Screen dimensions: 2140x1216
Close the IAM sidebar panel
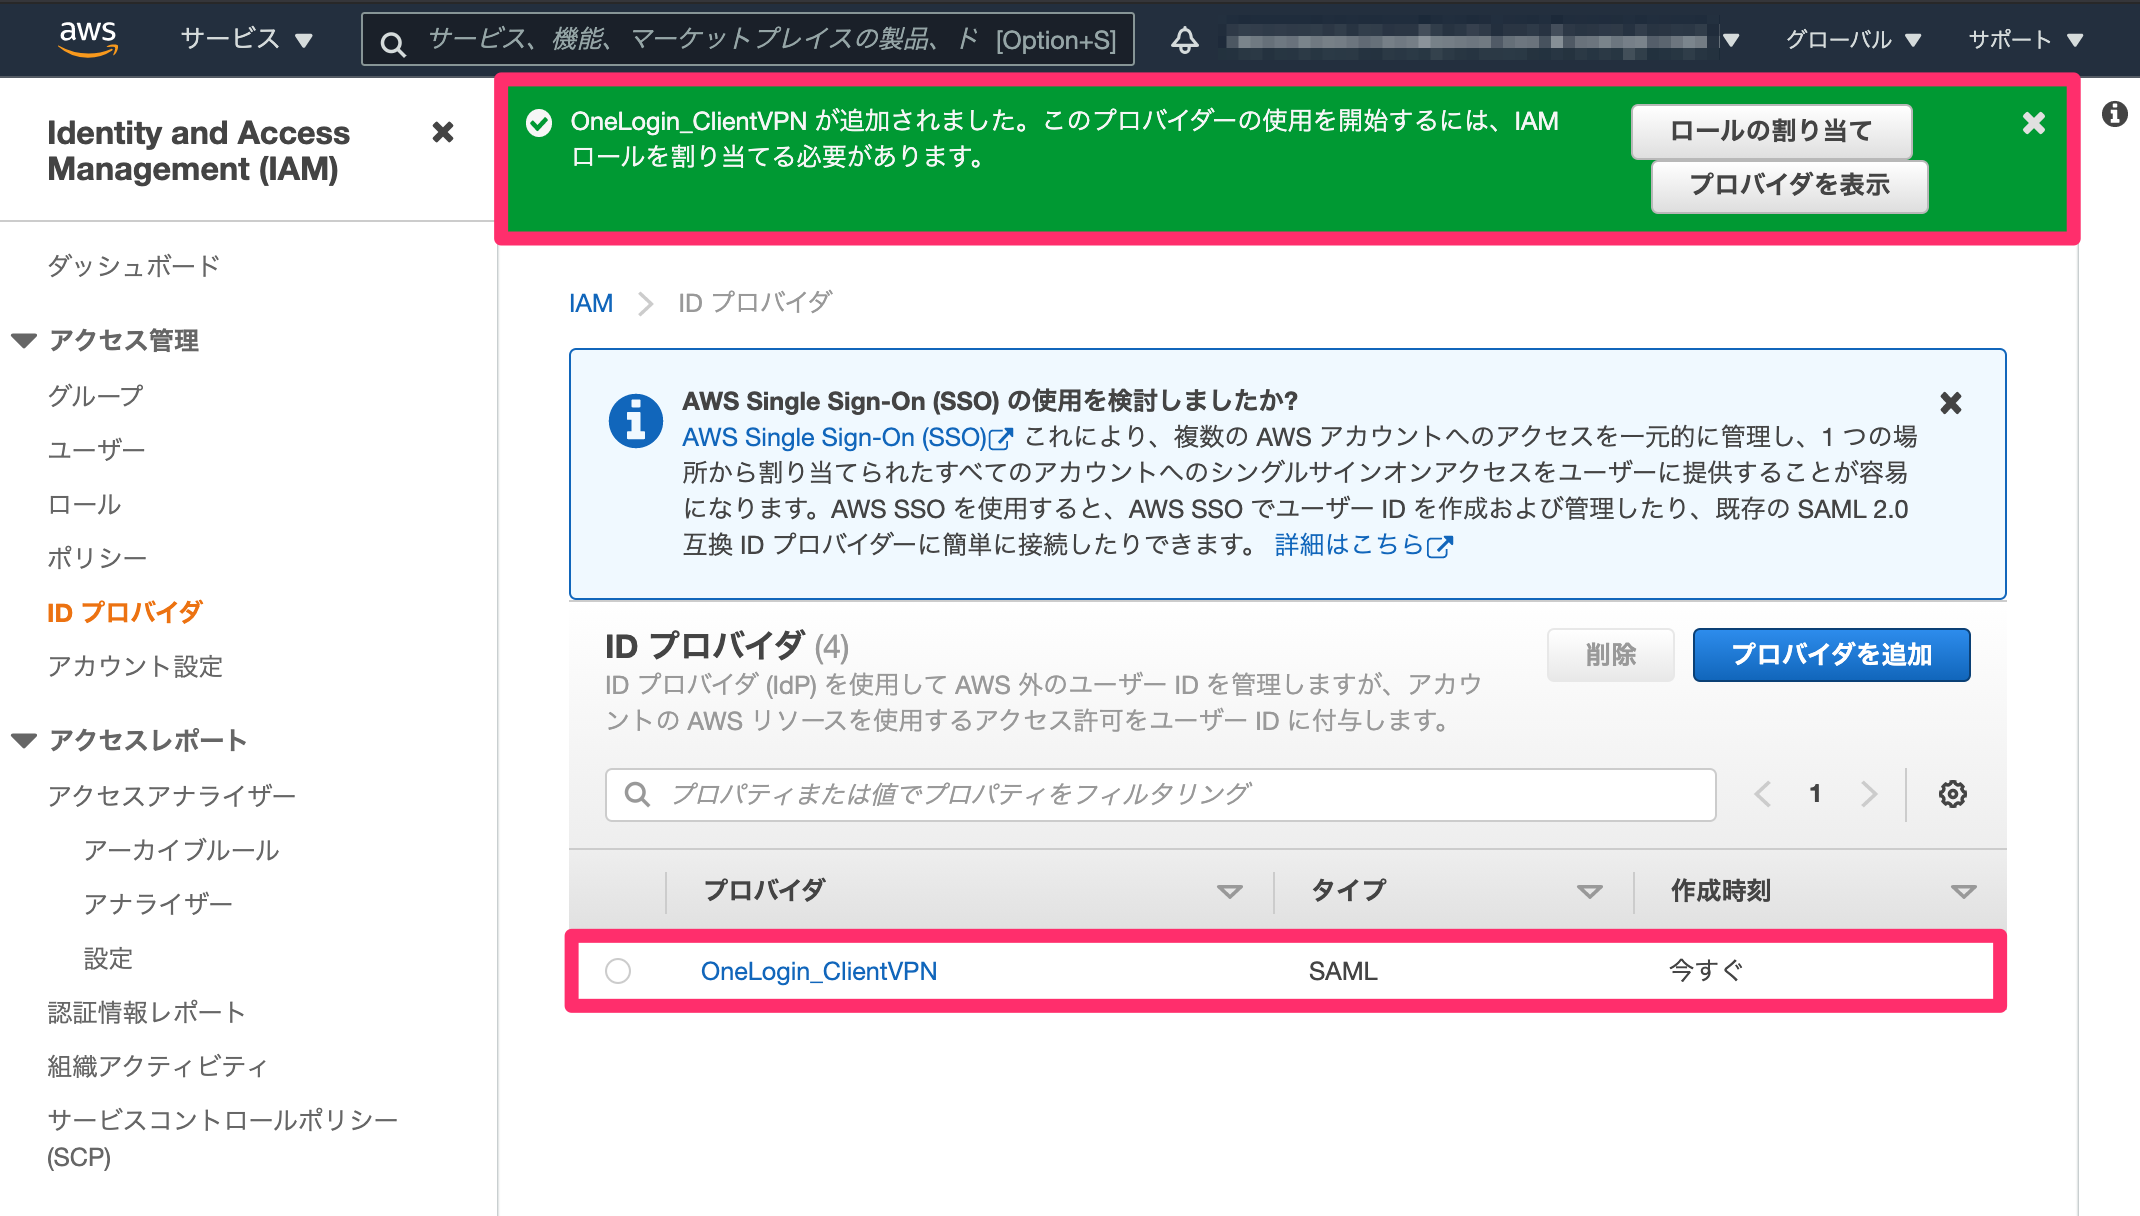(443, 132)
